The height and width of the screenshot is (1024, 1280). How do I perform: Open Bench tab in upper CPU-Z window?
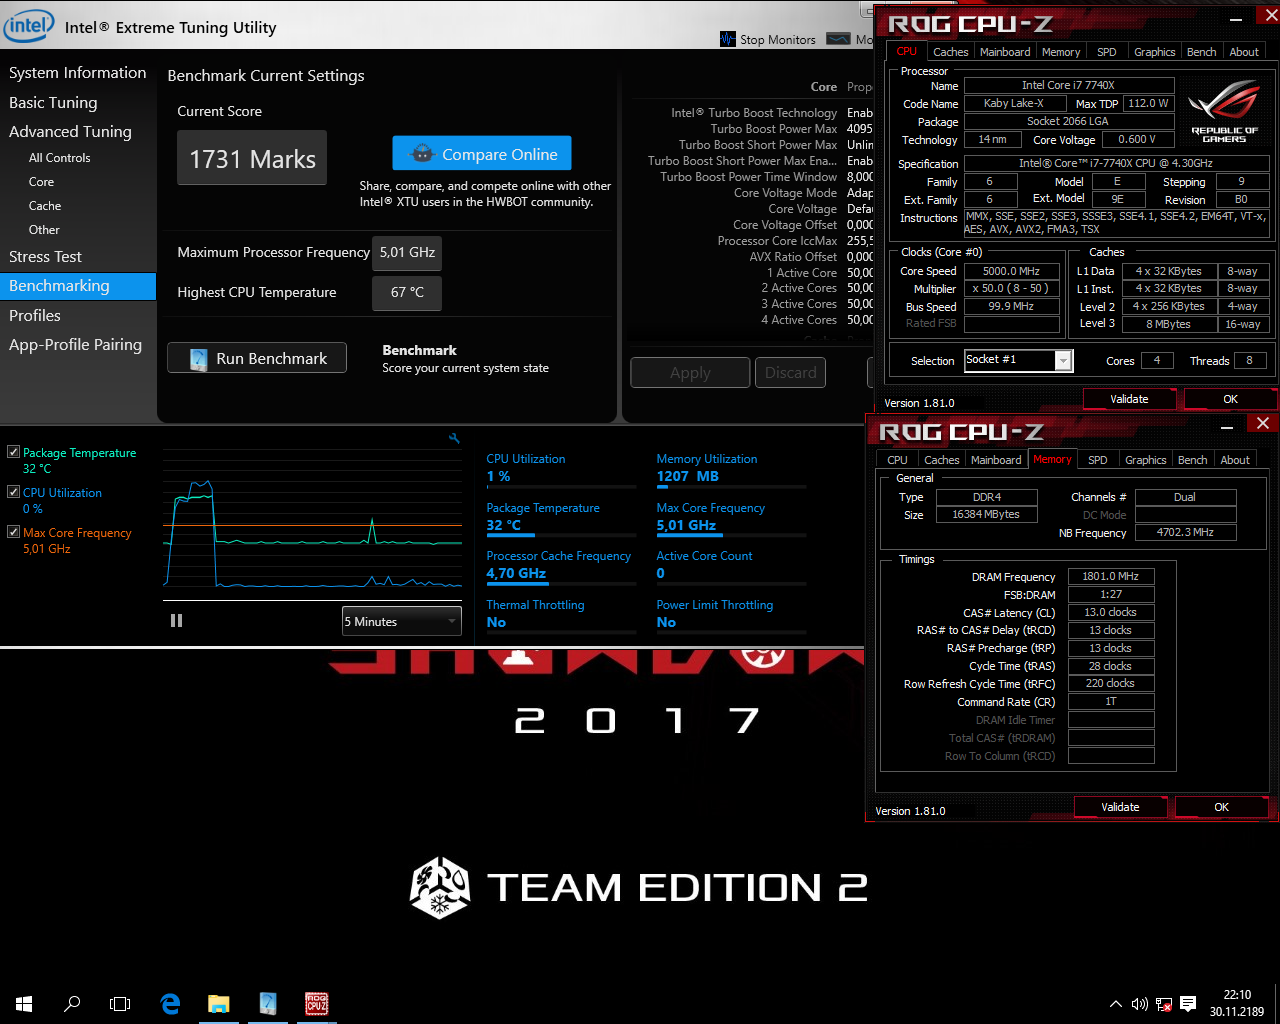tap(1201, 52)
